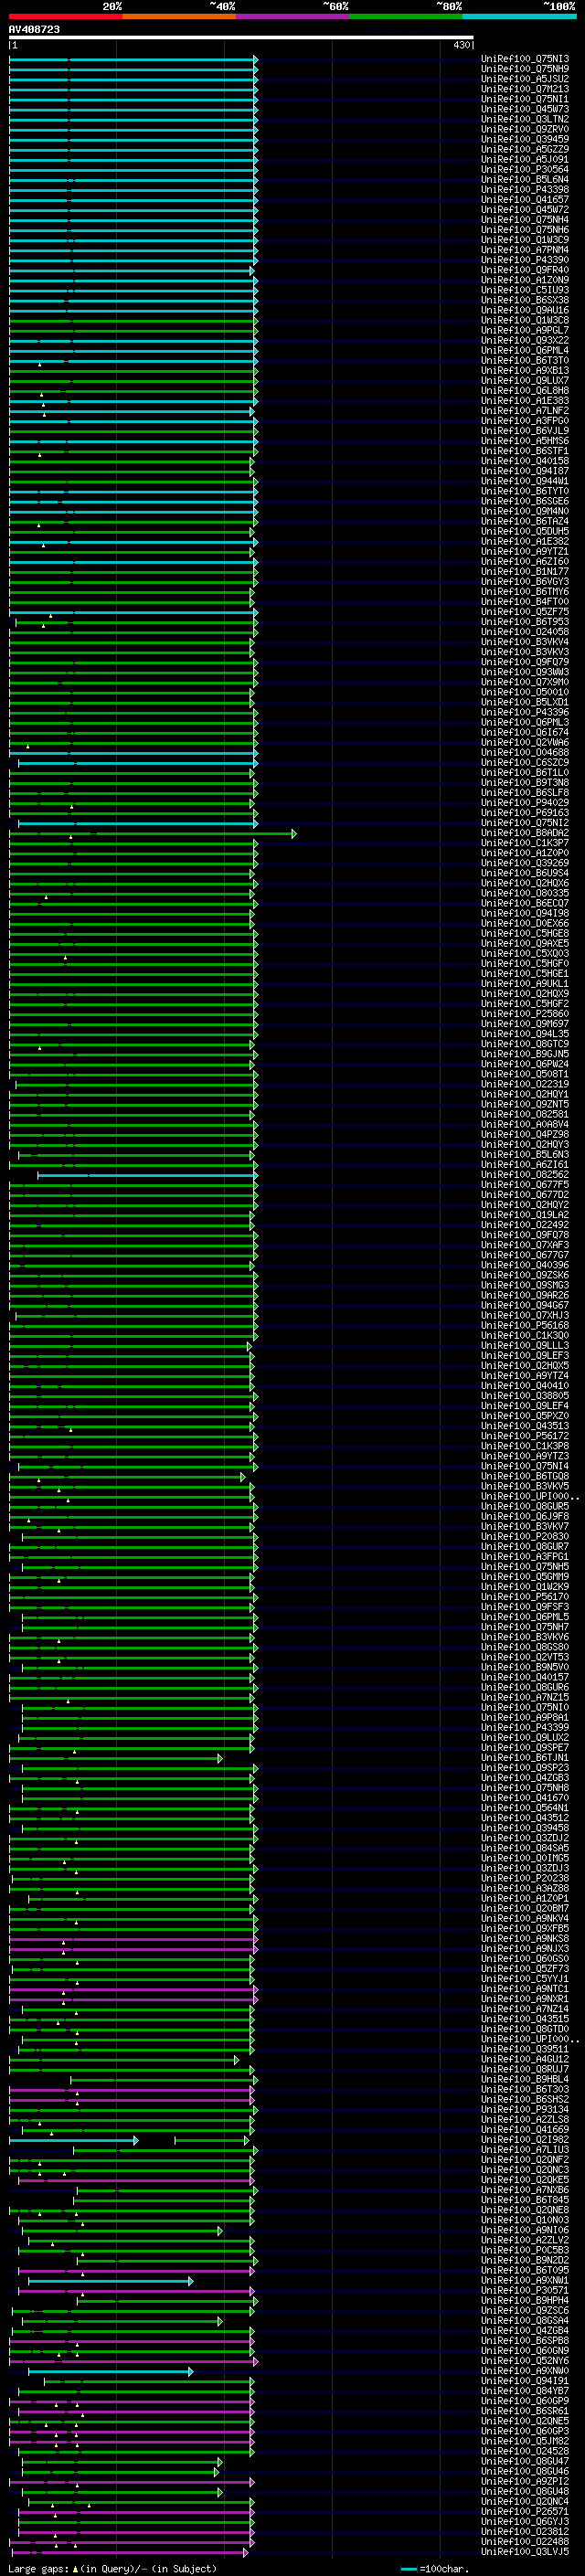Click the UniRef100_B6SPB8 hit label
Screen dimensions: 585x2576
[x=525, y=2340]
